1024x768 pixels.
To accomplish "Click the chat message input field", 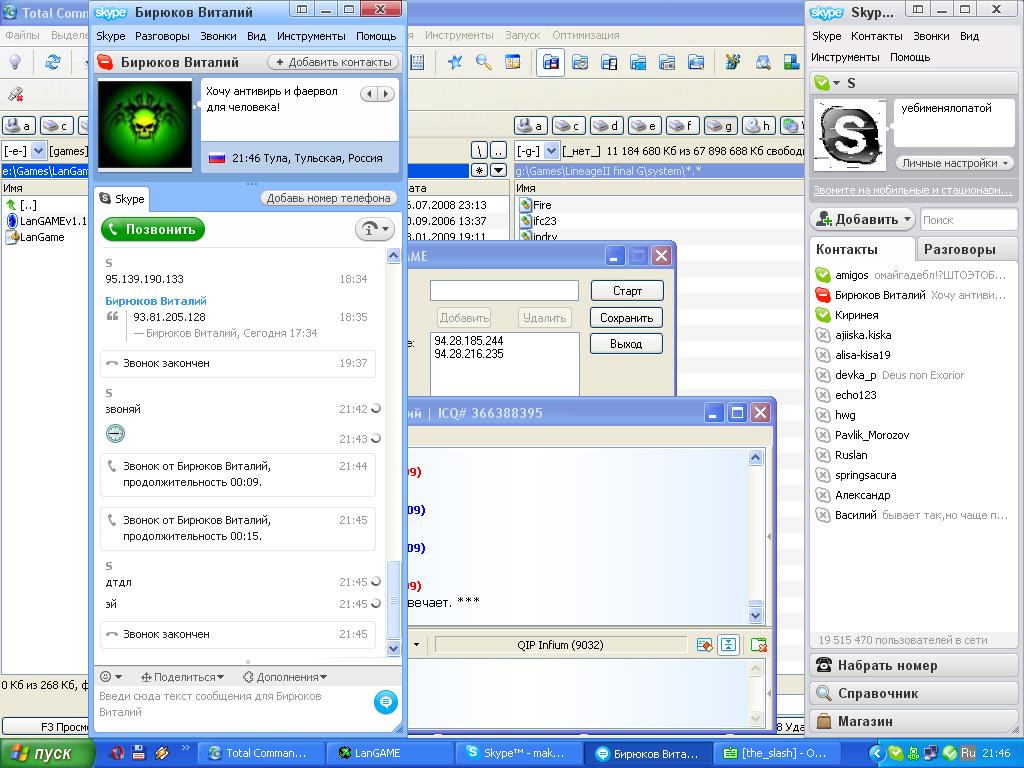I will pyautogui.click(x=232, y=704).
